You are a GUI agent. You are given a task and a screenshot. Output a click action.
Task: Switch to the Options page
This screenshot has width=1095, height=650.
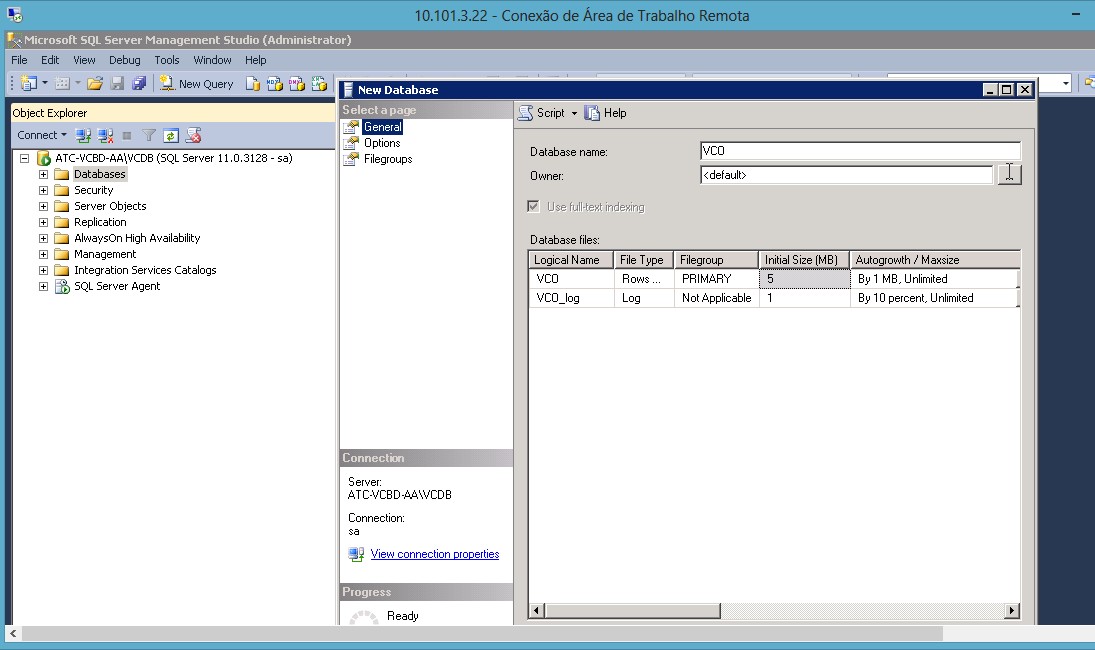382,143
